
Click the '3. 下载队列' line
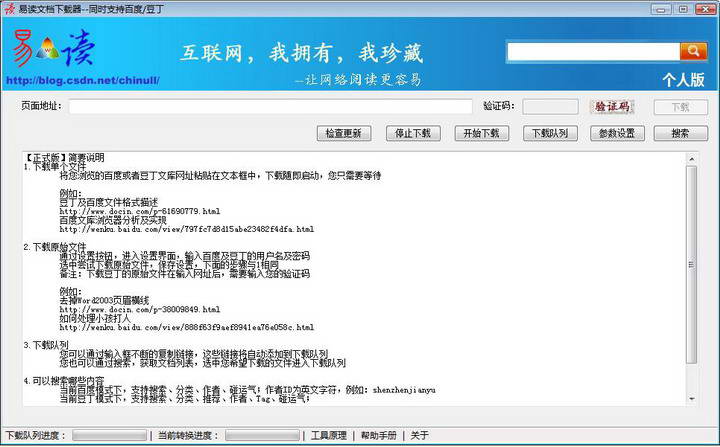click(x=46, y=345)
